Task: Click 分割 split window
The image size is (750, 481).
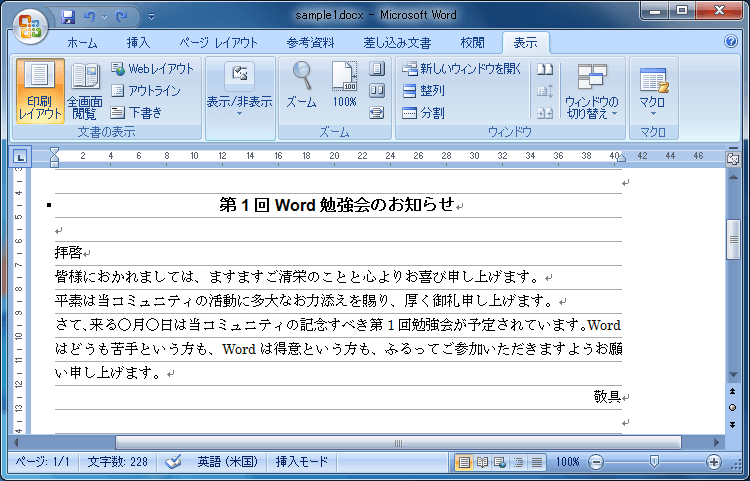Action: [x=423, y=113]
